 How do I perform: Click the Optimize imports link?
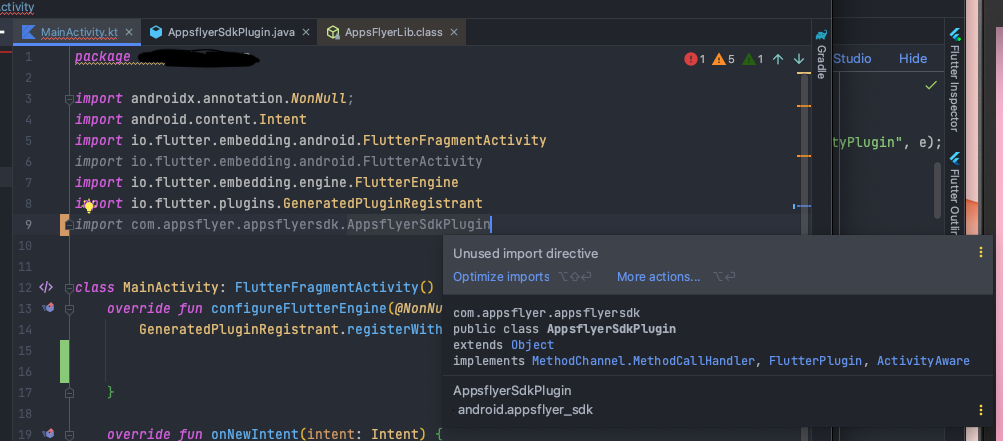[x=501, y=277]
